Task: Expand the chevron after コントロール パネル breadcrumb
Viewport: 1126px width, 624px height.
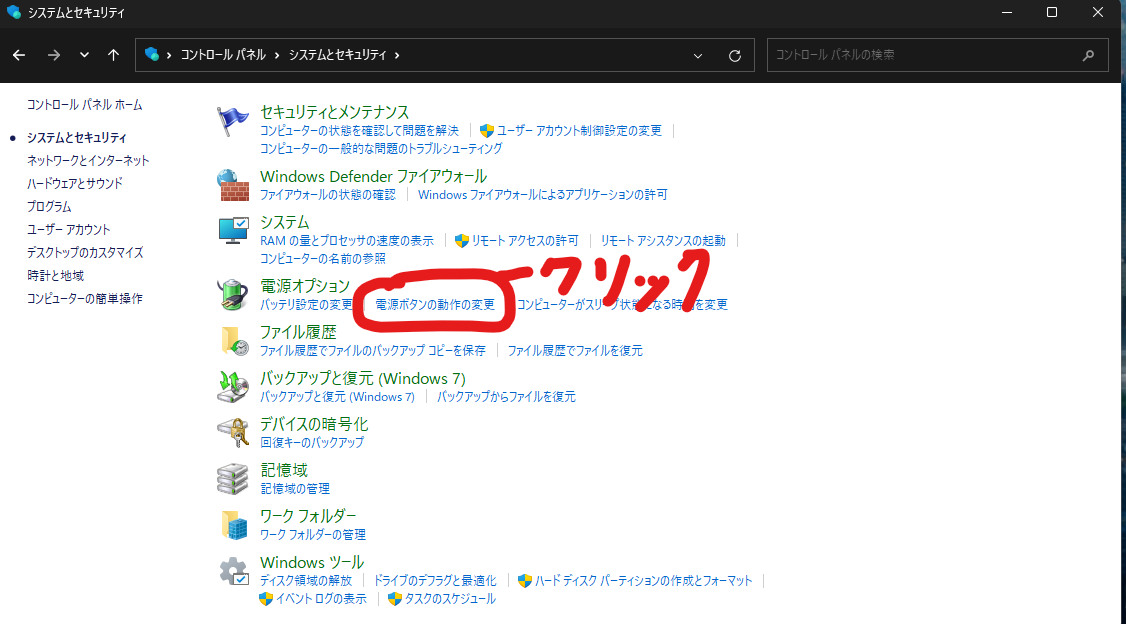Action: pos(276,55)
